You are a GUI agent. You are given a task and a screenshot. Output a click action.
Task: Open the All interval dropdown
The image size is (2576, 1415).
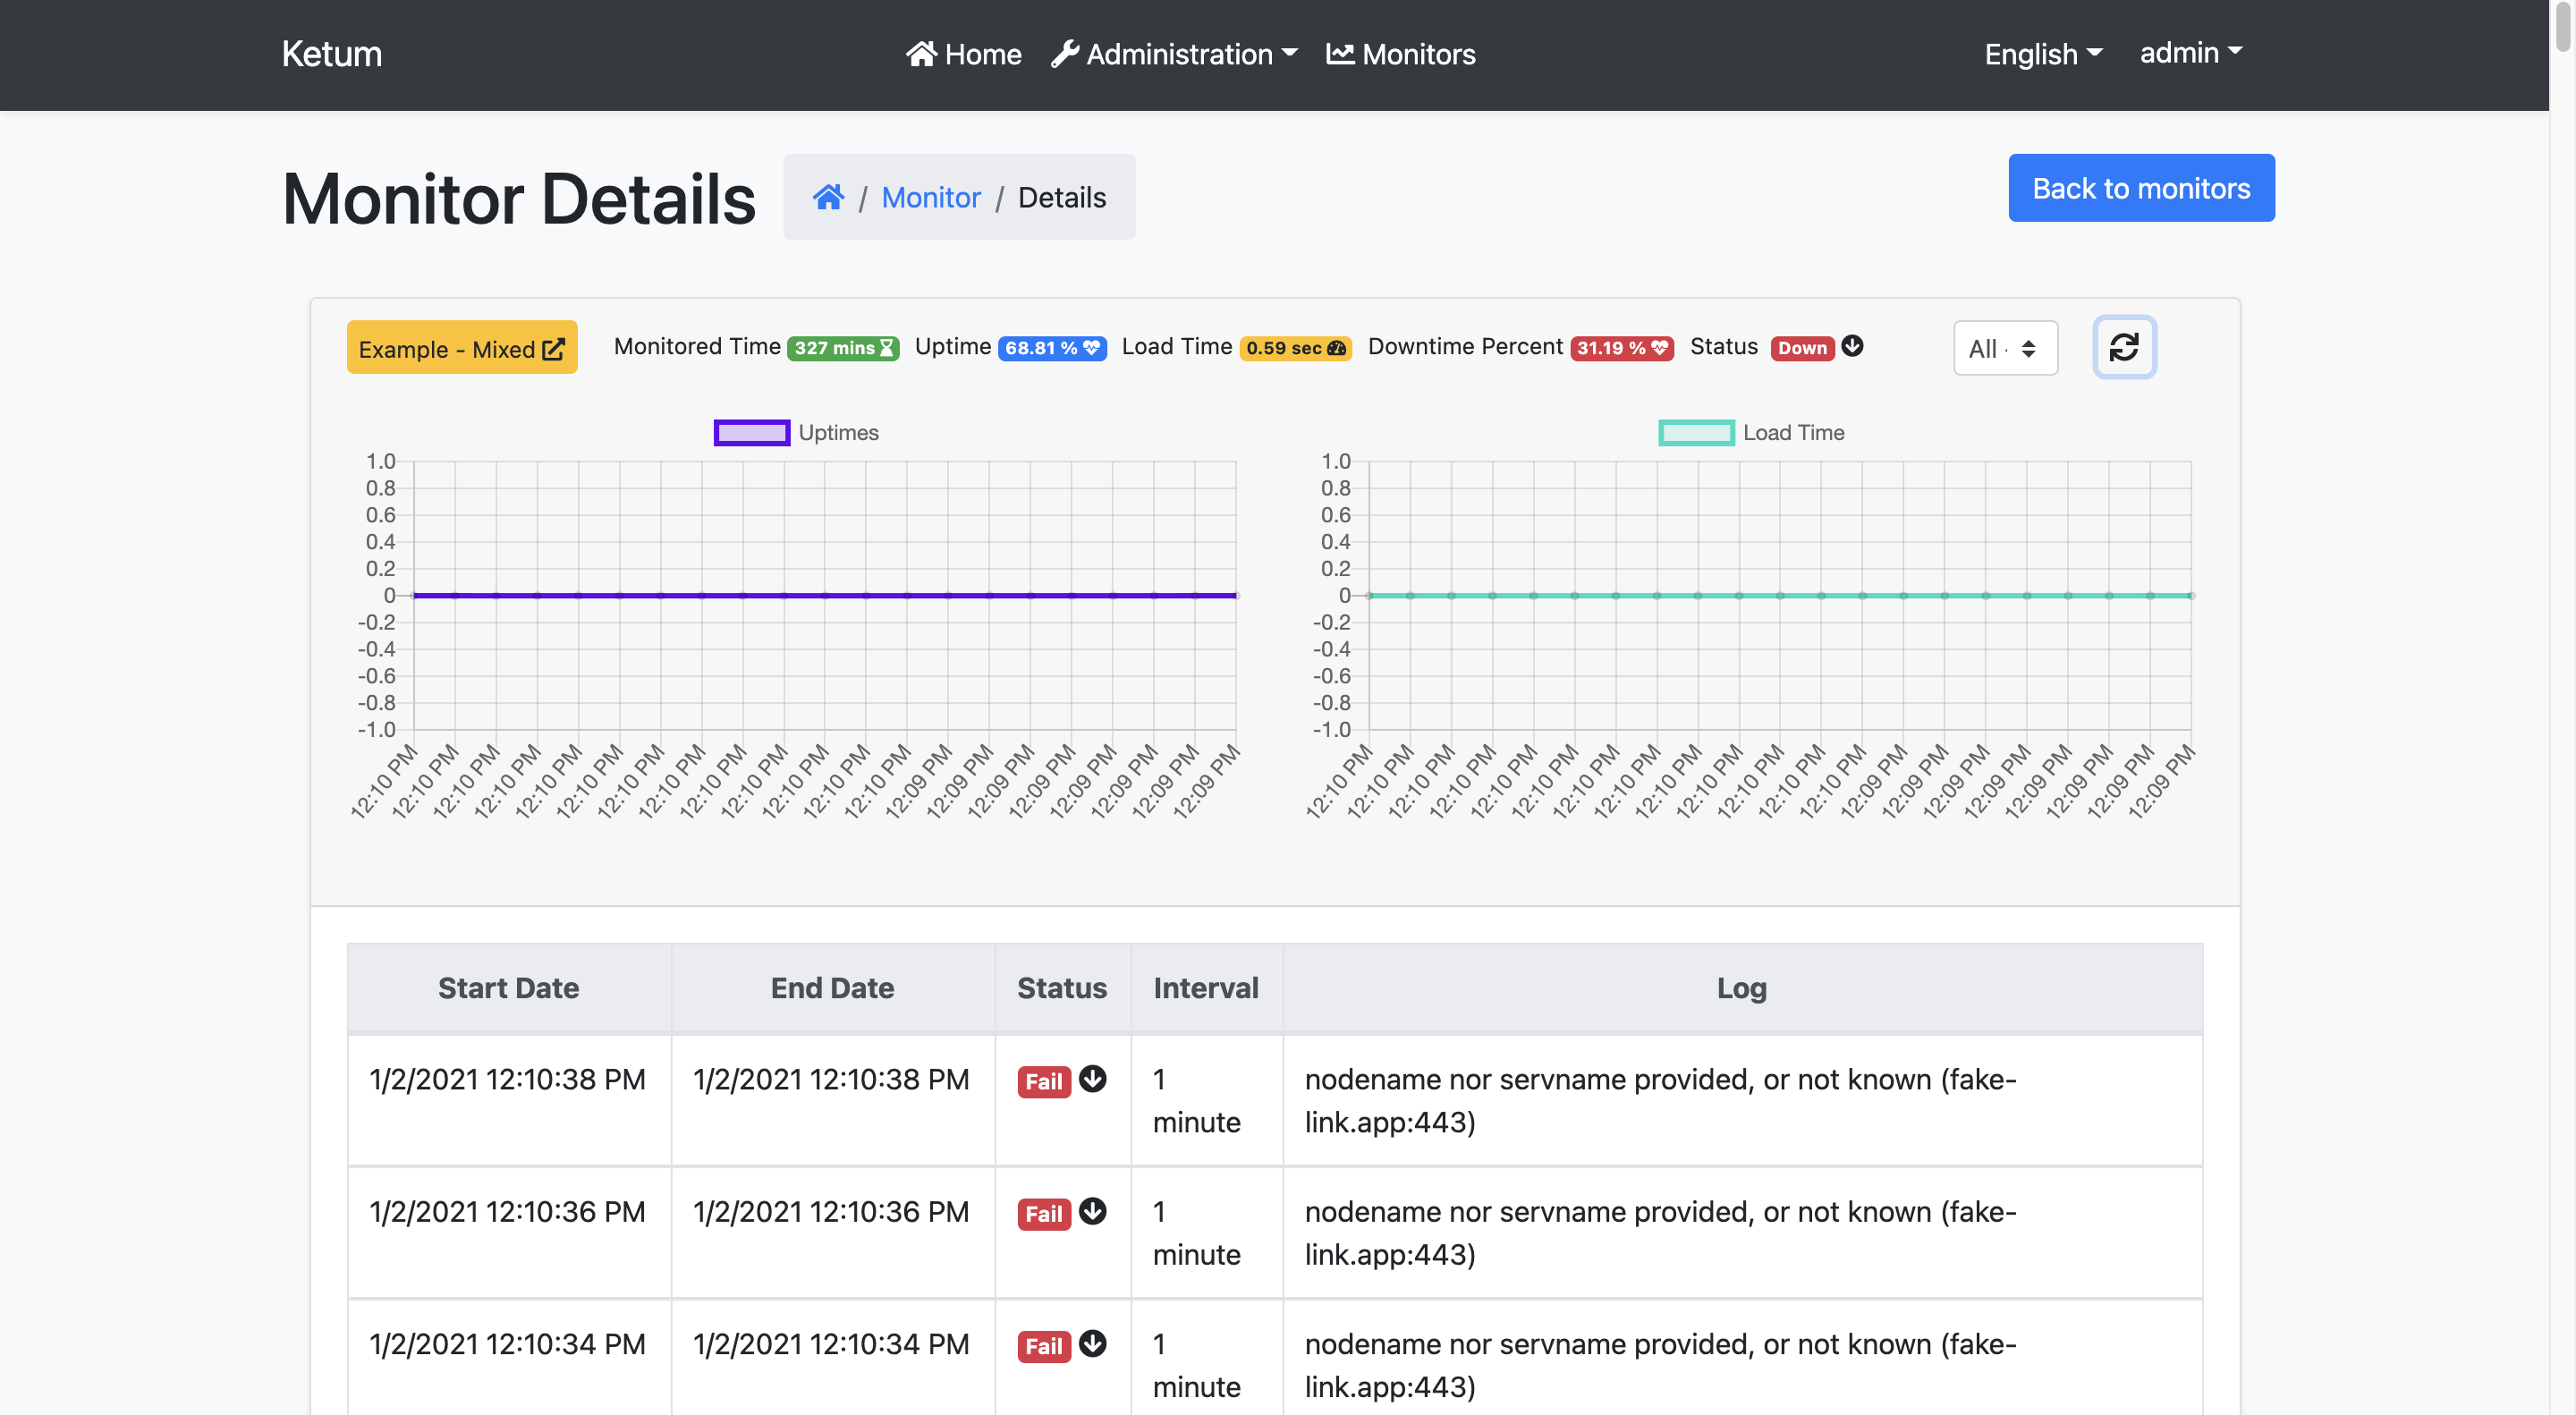coord(2005,348)
